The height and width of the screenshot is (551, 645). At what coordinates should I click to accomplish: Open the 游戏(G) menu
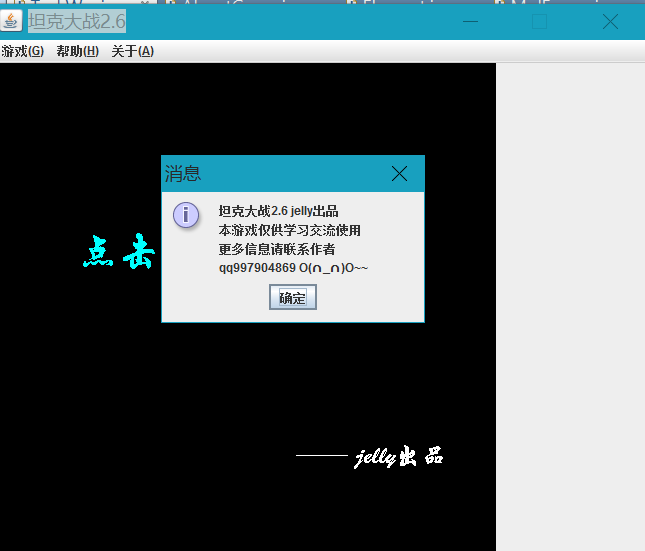pos(22,51)
